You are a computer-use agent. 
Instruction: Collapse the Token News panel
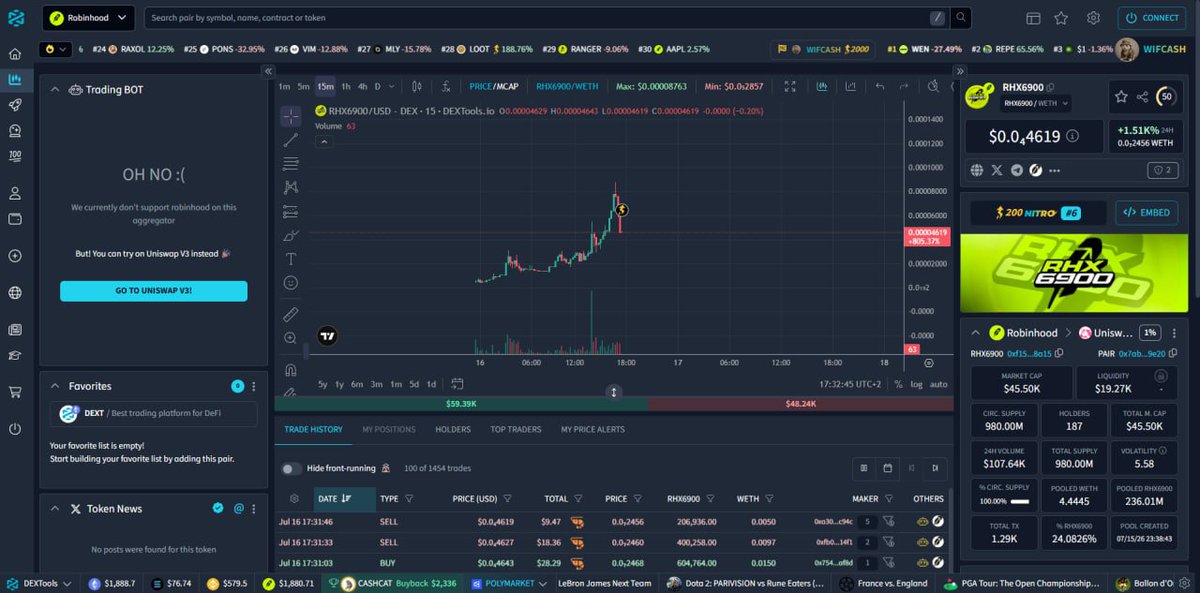[56, 509]
